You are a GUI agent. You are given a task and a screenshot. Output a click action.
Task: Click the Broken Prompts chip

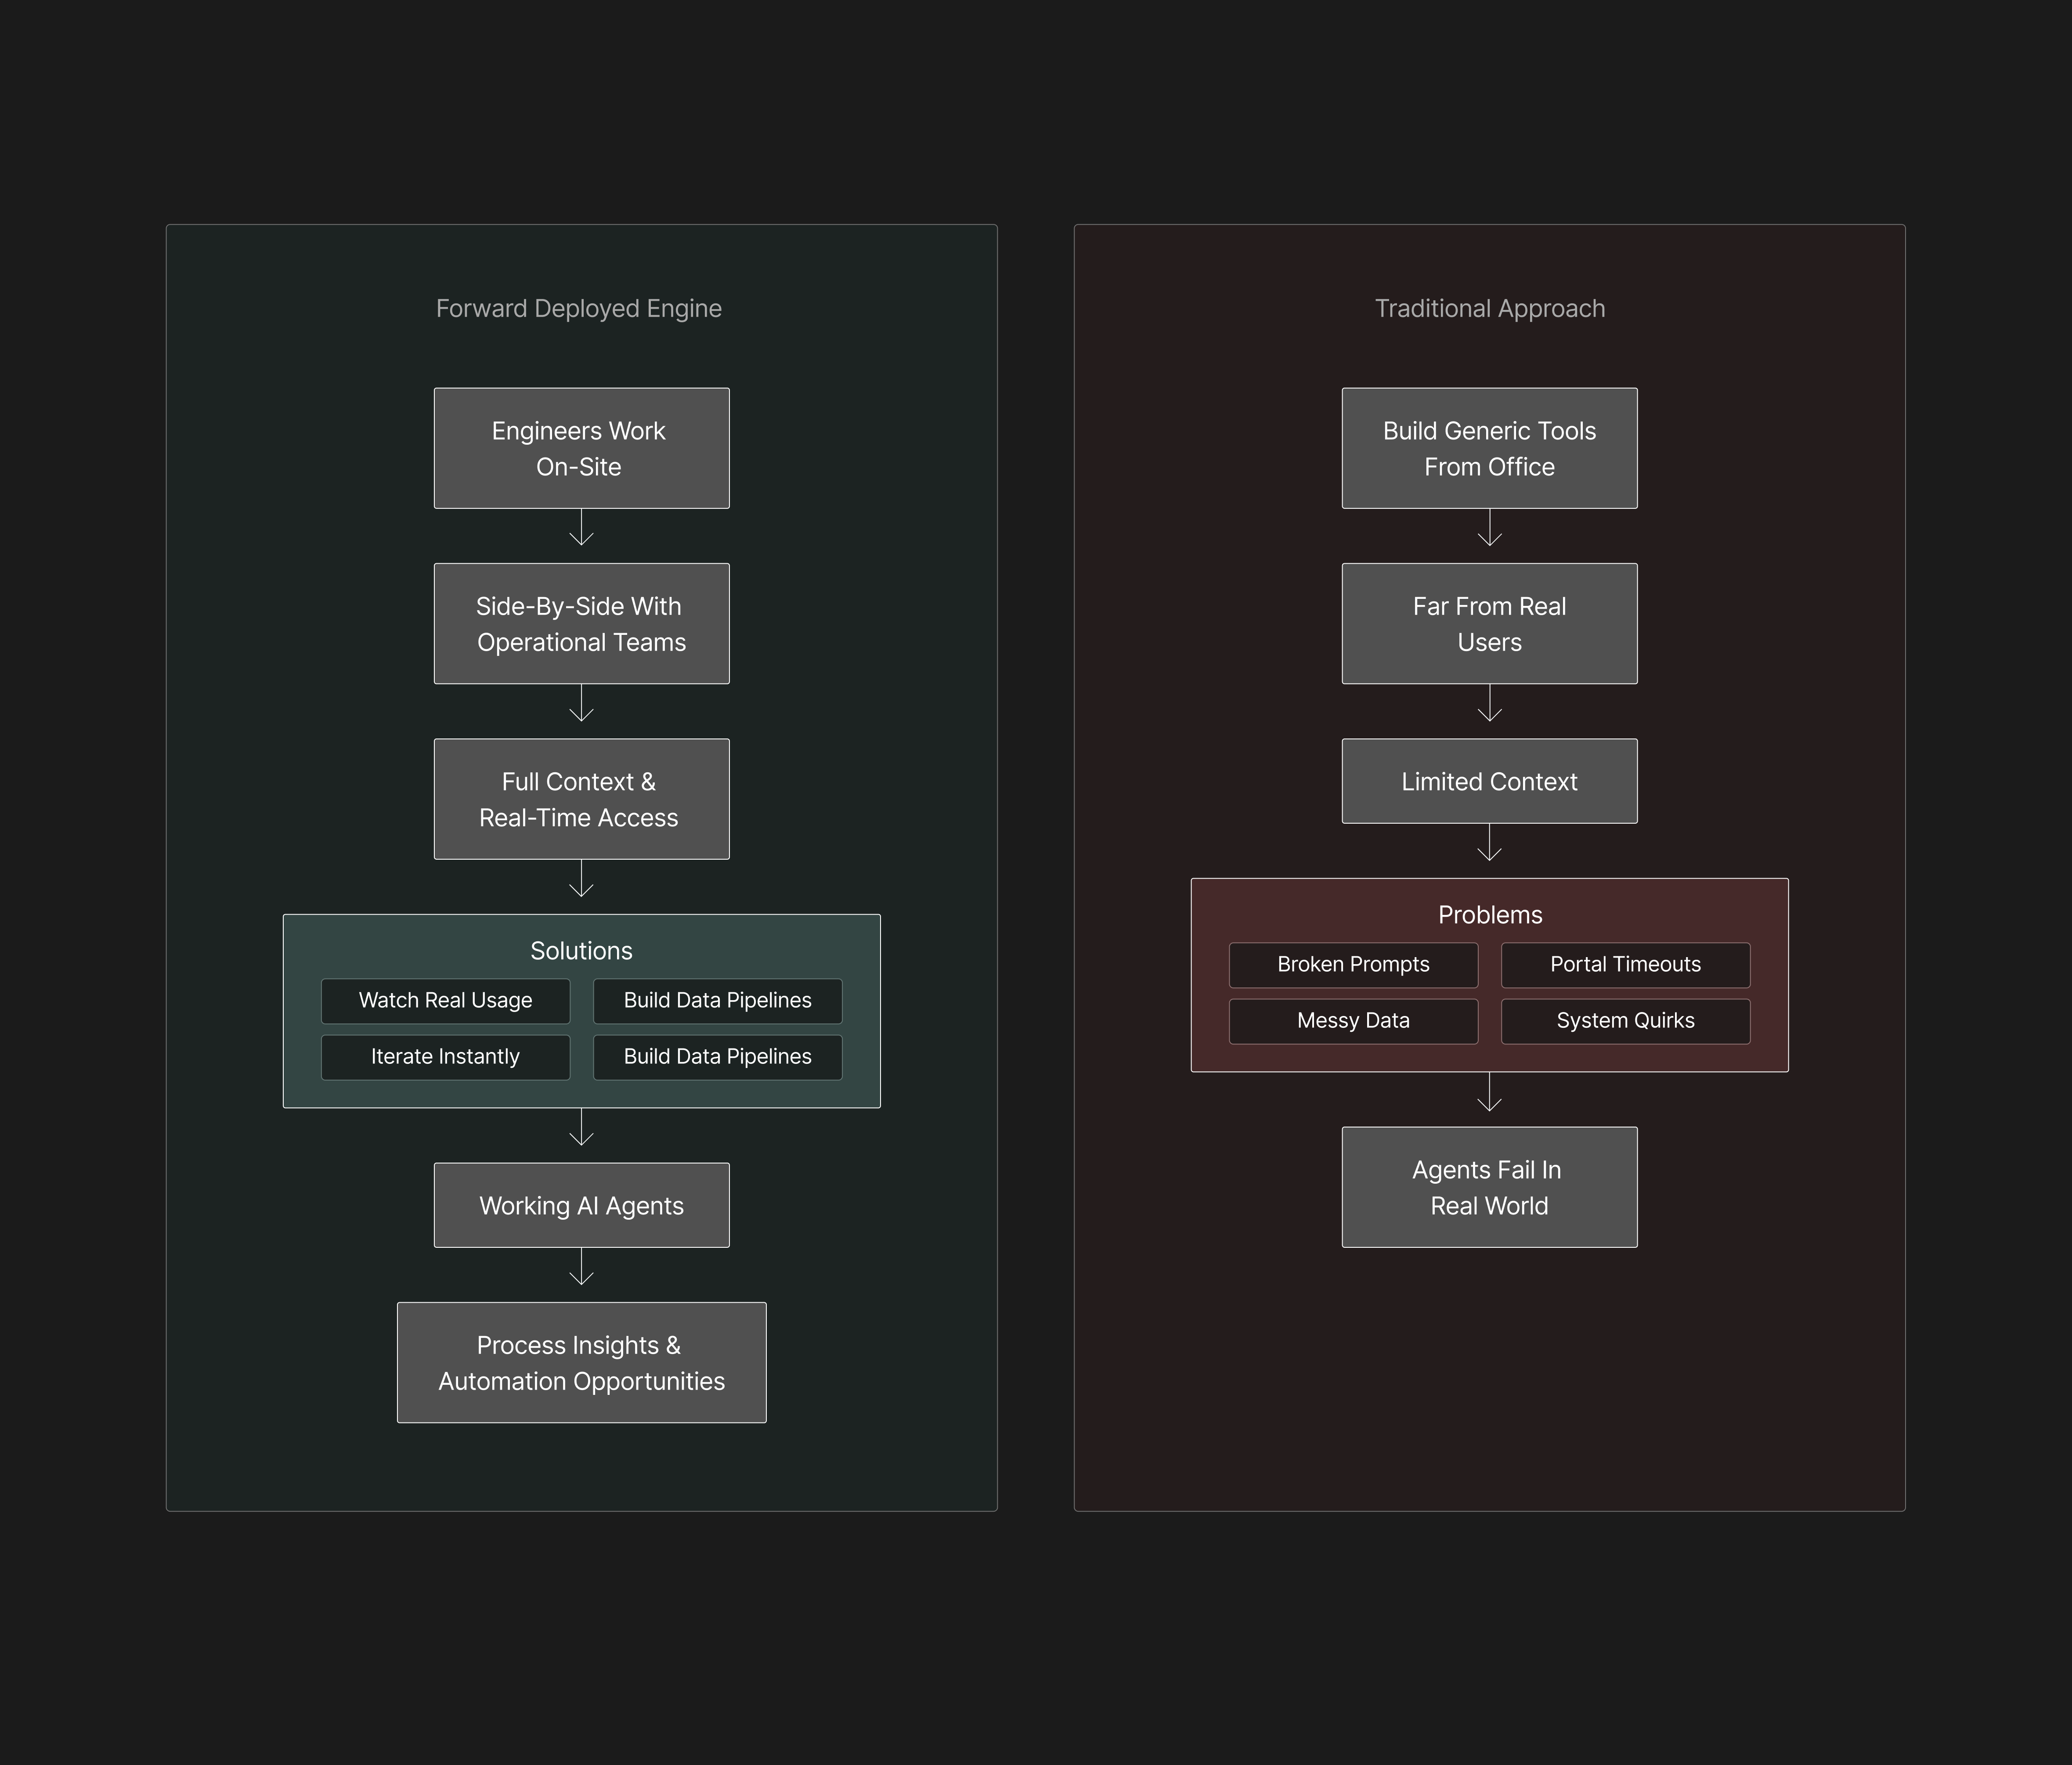1353,965
